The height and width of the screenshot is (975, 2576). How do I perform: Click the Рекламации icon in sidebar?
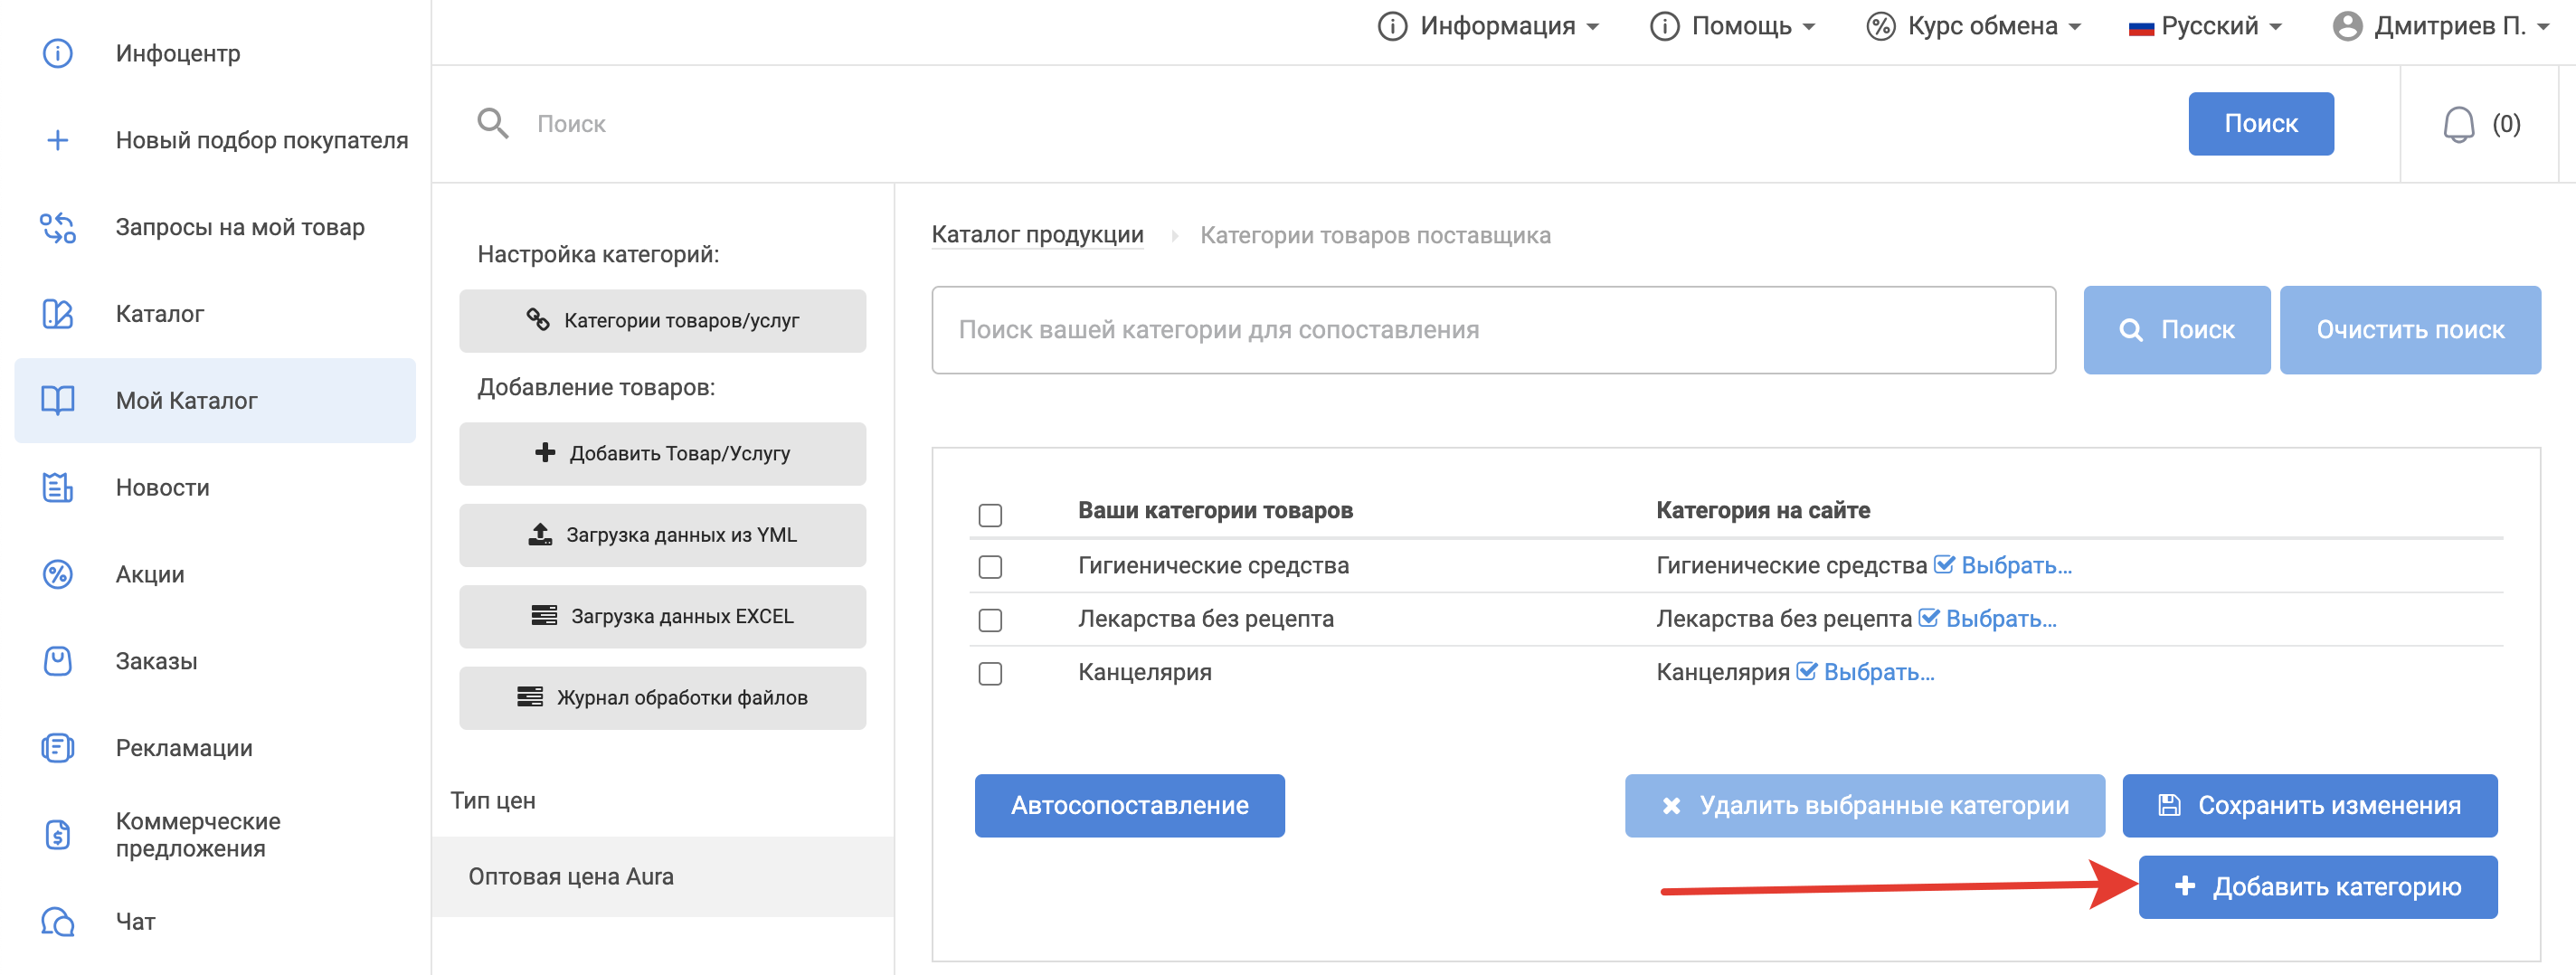[x=58, y=748]
